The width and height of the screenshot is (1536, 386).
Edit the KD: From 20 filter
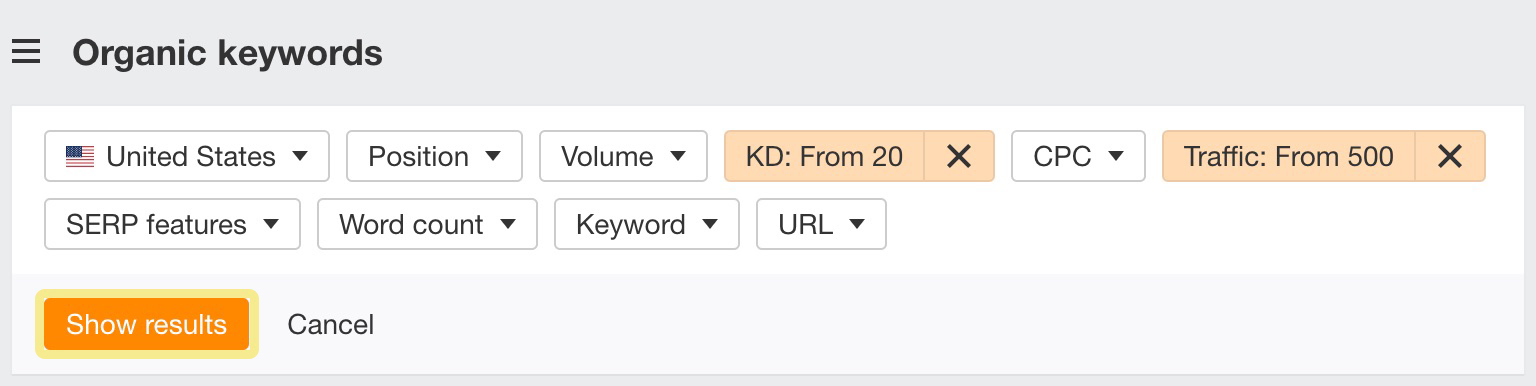[824, 156]
